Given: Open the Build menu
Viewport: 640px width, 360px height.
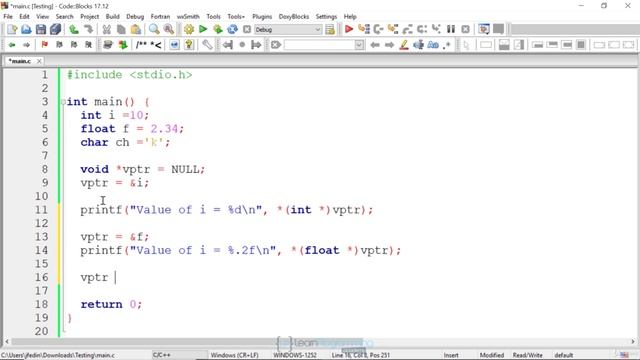Looking at the screenshot, I should (x=113, y=17).
